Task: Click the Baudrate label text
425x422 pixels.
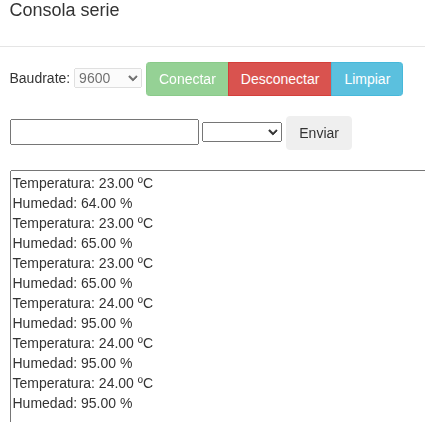Action: coord(40,78)
